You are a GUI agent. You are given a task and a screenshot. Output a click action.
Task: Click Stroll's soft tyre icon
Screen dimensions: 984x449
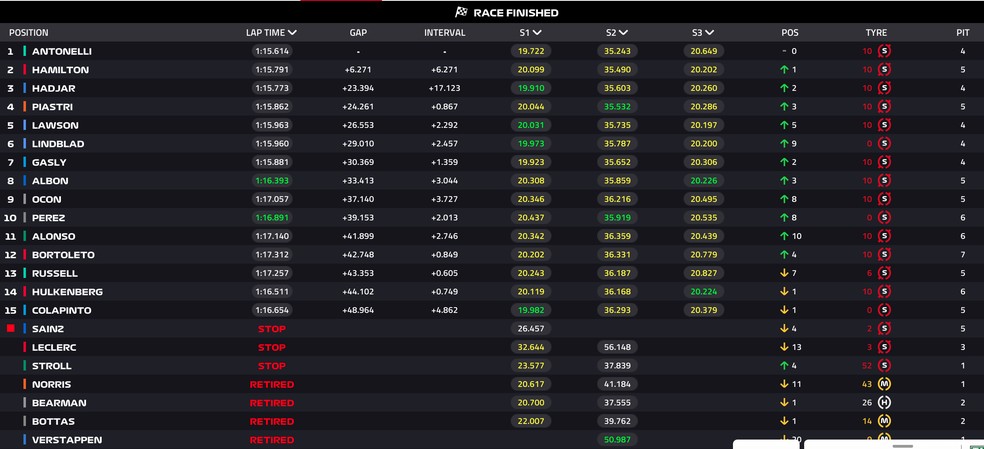pos(884,365)
